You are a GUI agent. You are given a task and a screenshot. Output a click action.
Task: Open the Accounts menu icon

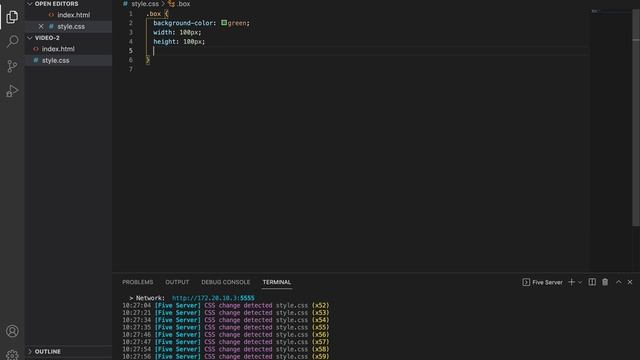[x=12, y=331]
